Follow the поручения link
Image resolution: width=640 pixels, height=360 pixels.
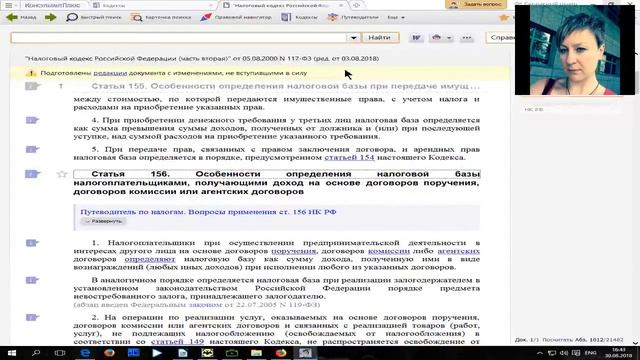pos(293,251)
